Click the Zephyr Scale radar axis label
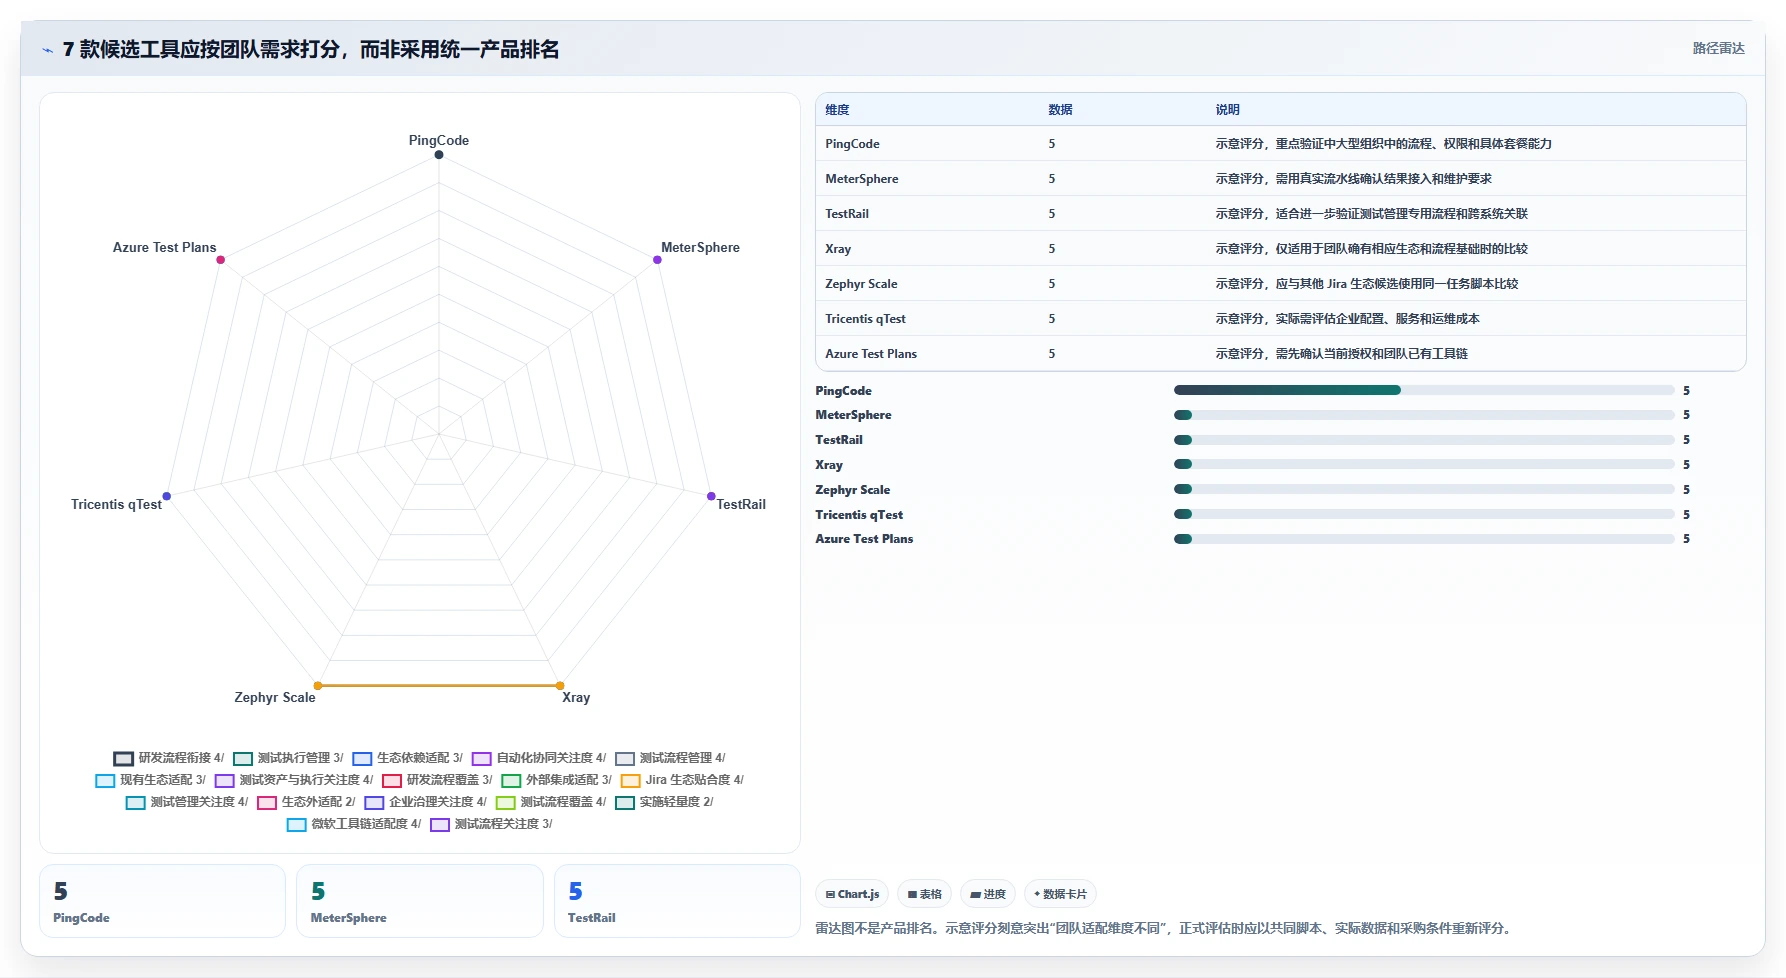Screen dimensions: 1786x978 [275, 698]
